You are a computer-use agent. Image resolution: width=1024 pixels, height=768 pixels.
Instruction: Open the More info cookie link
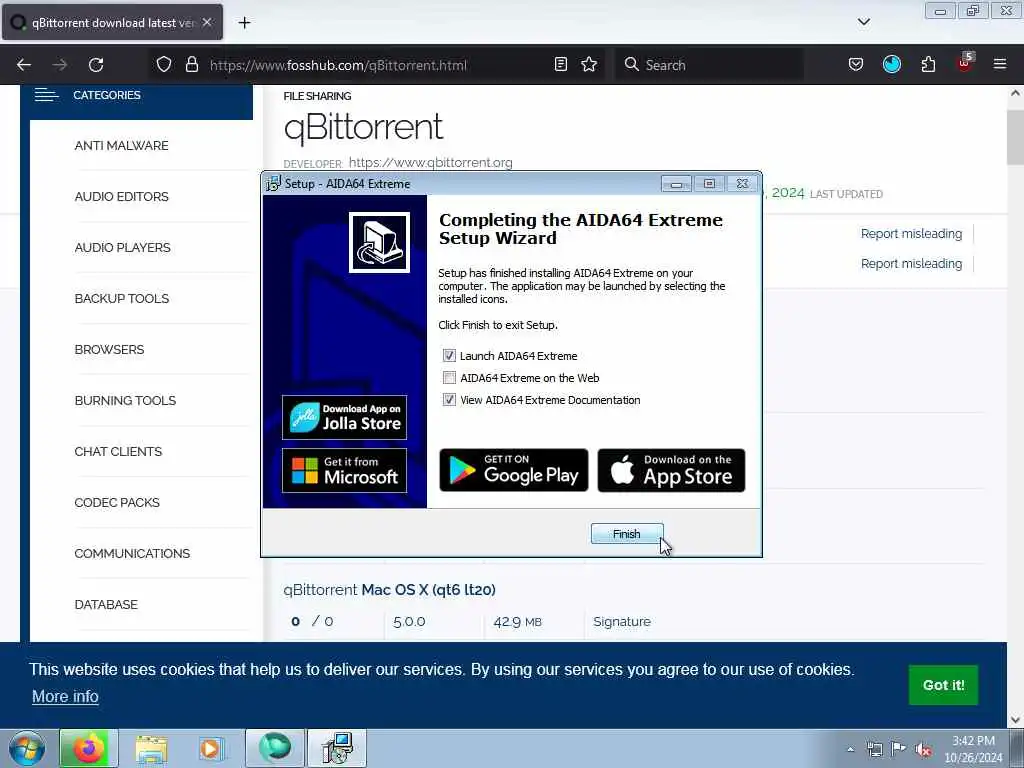(x=65, y=696)
